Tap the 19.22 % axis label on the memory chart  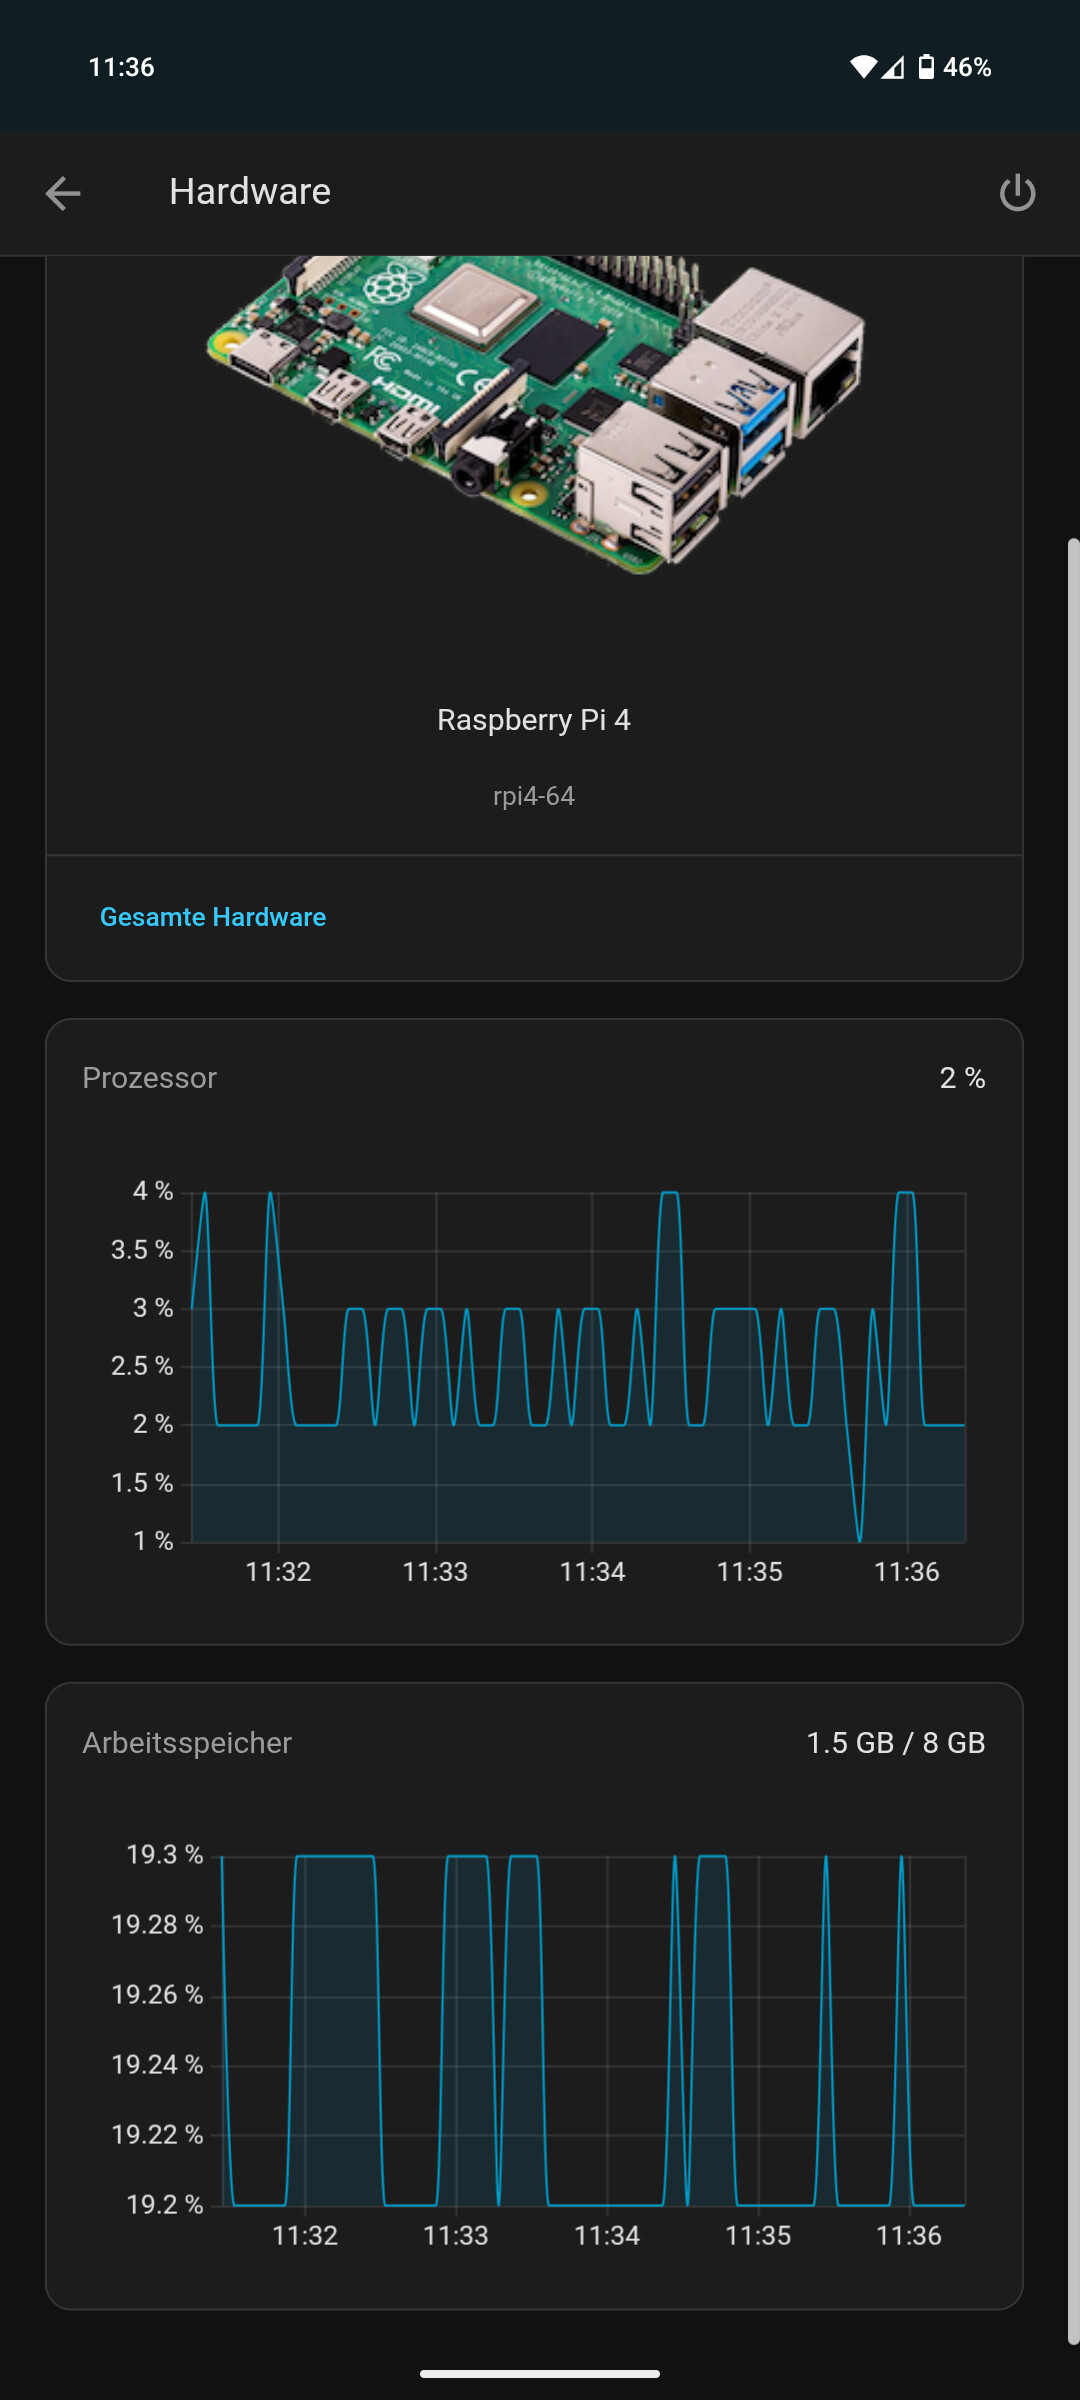[x=157, y=2135]
